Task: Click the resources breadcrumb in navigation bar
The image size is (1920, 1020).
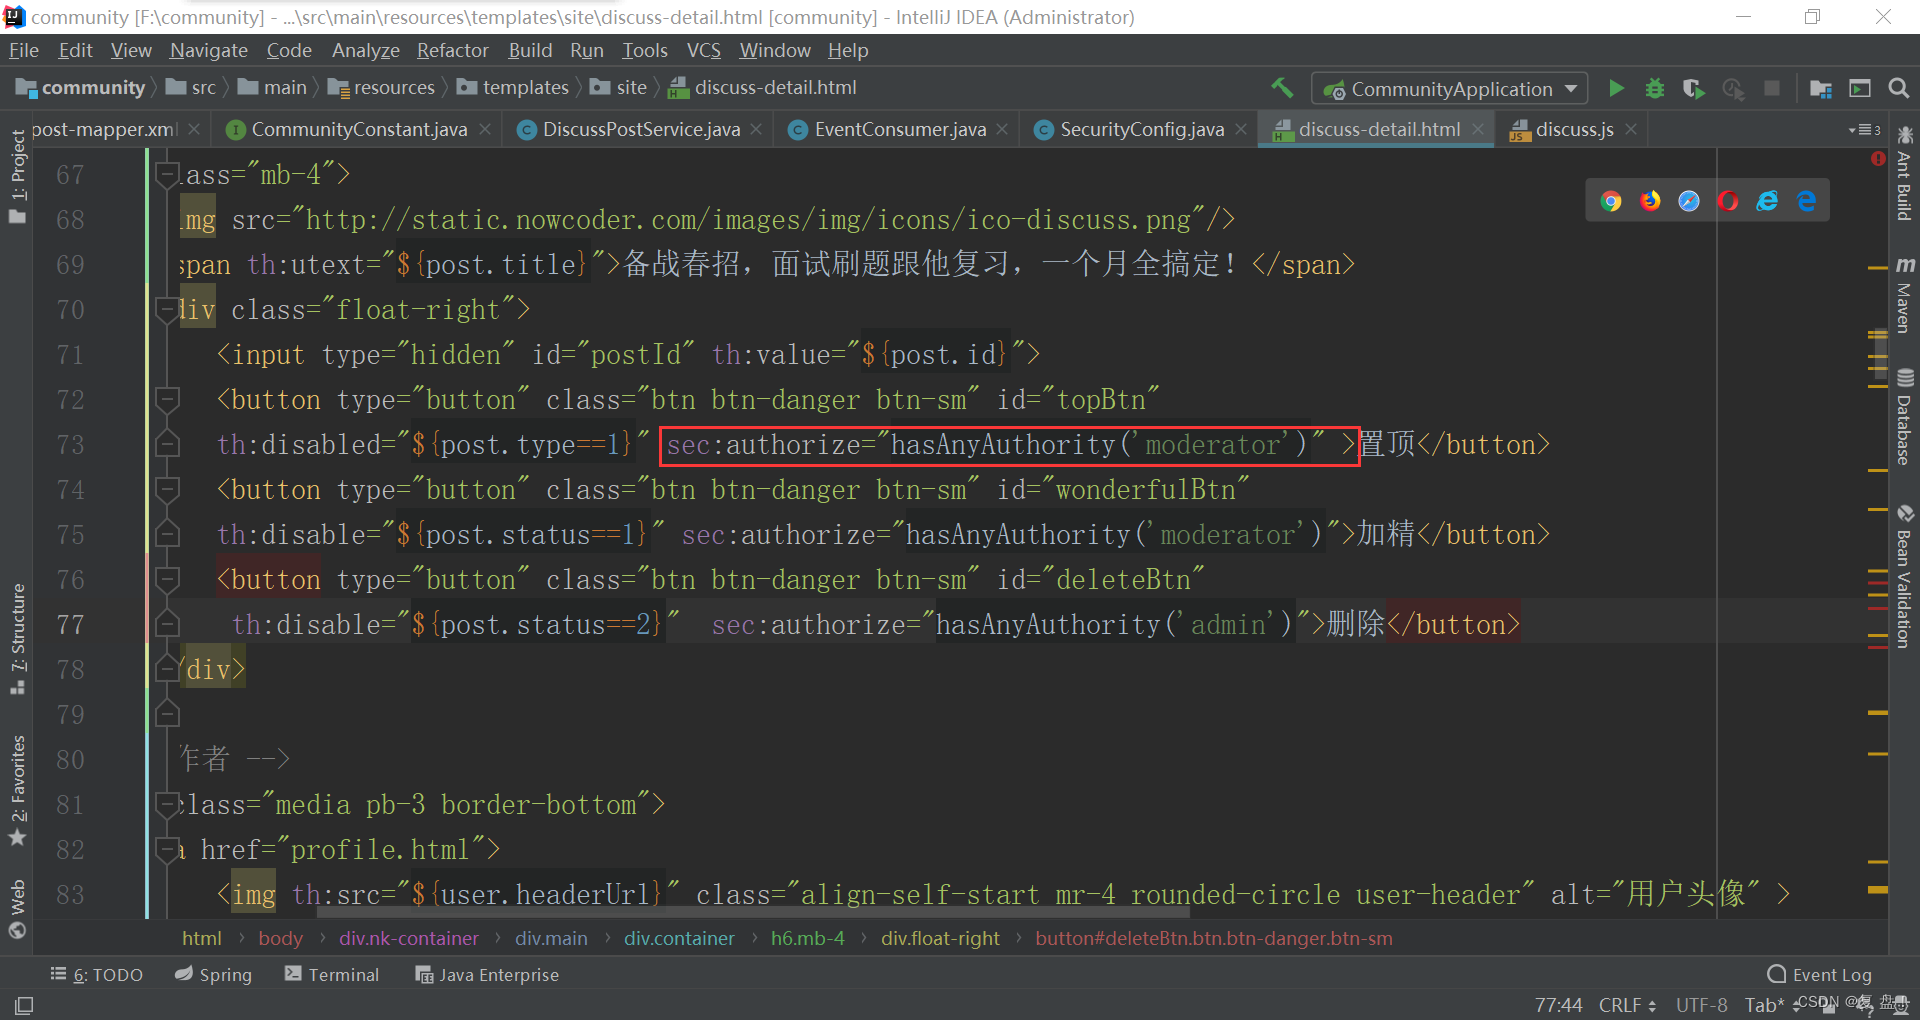Action: pos(382,88)
